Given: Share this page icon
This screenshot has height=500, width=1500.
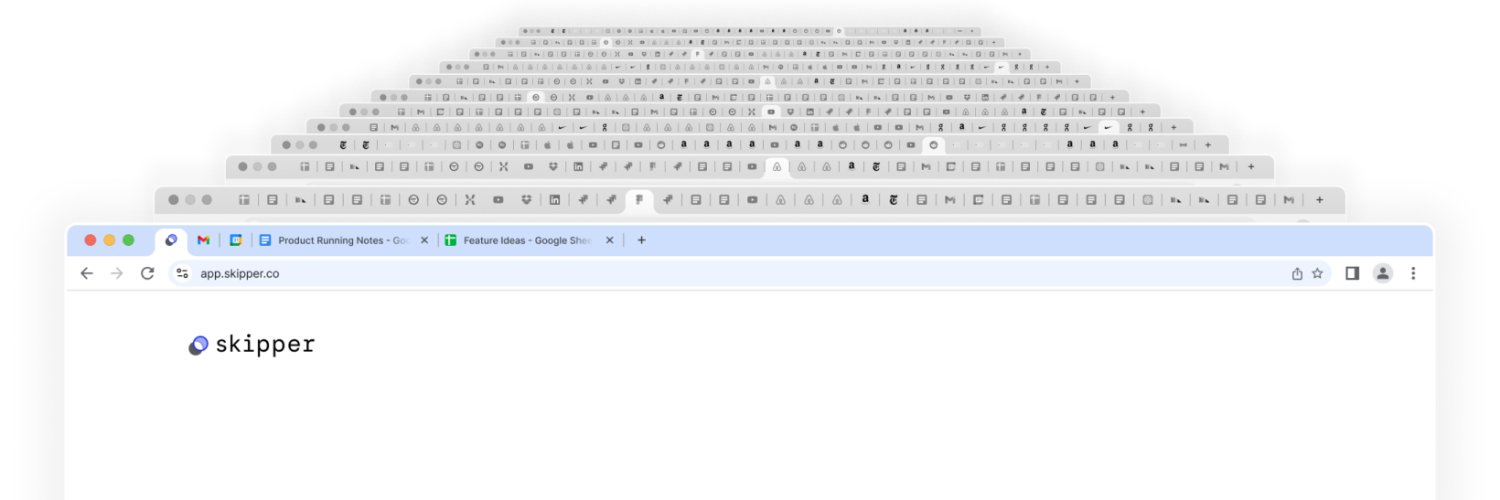Looking at the screenshot, I should (x=1297, y=273).
